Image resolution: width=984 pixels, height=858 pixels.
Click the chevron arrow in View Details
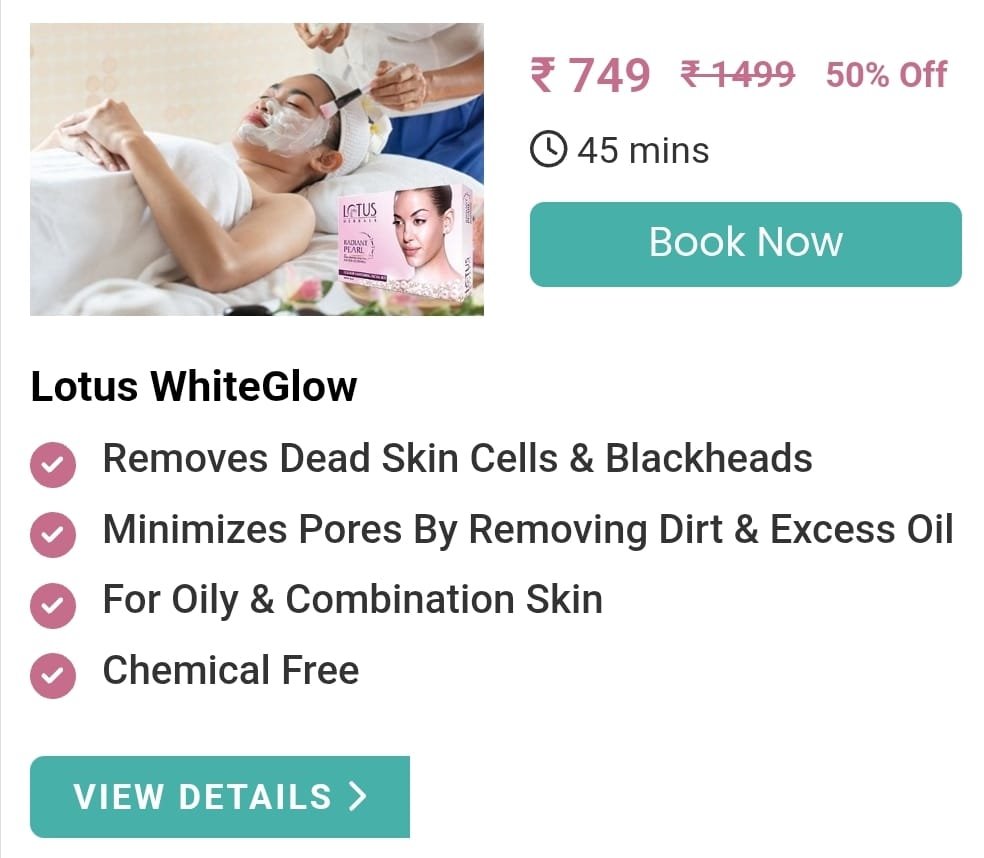tap(358, 796)
